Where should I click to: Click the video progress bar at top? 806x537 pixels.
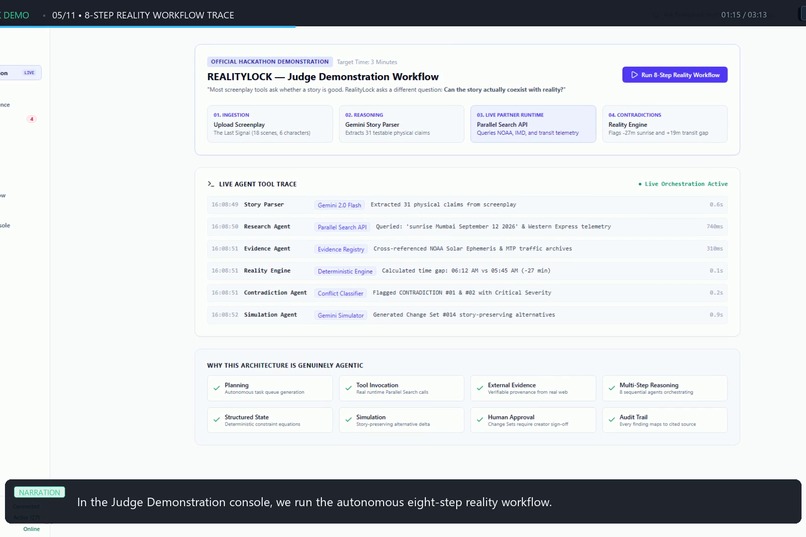point(403,27)
